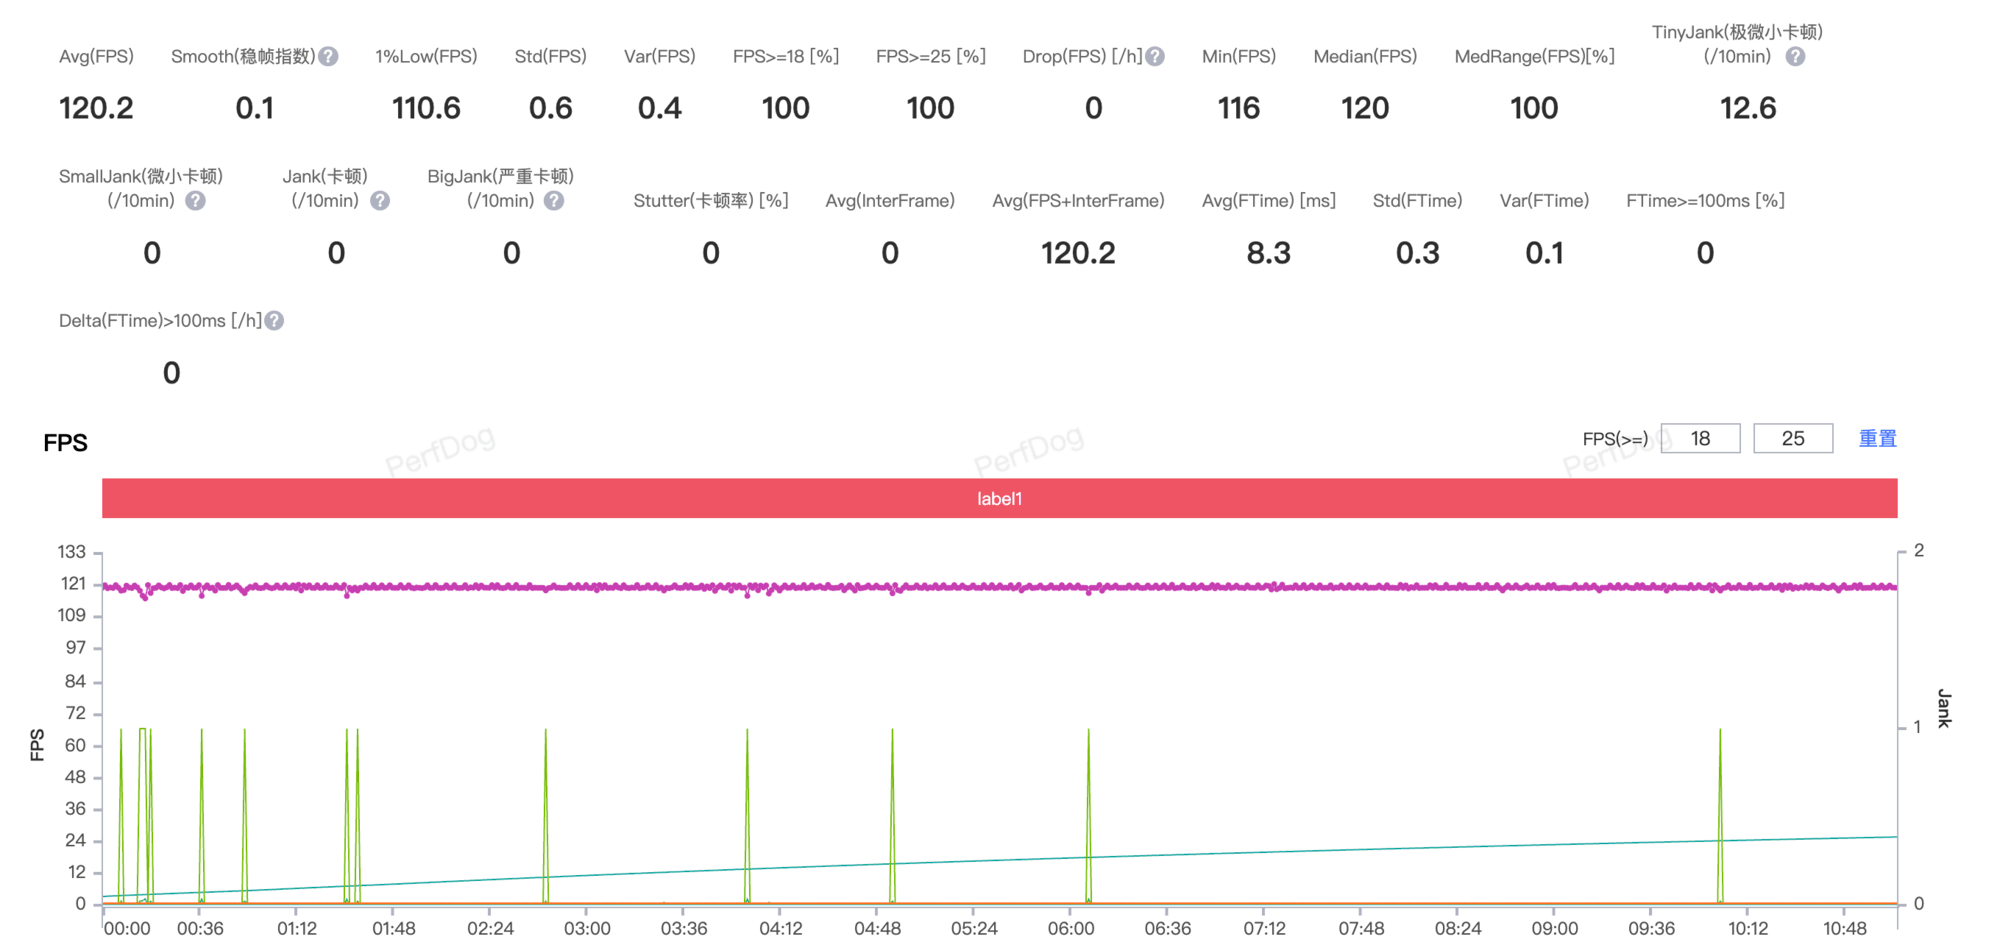Open help icon for SmallJank (/10min)
Viewport: 2000px width, 945px height.
pos(196,201)
